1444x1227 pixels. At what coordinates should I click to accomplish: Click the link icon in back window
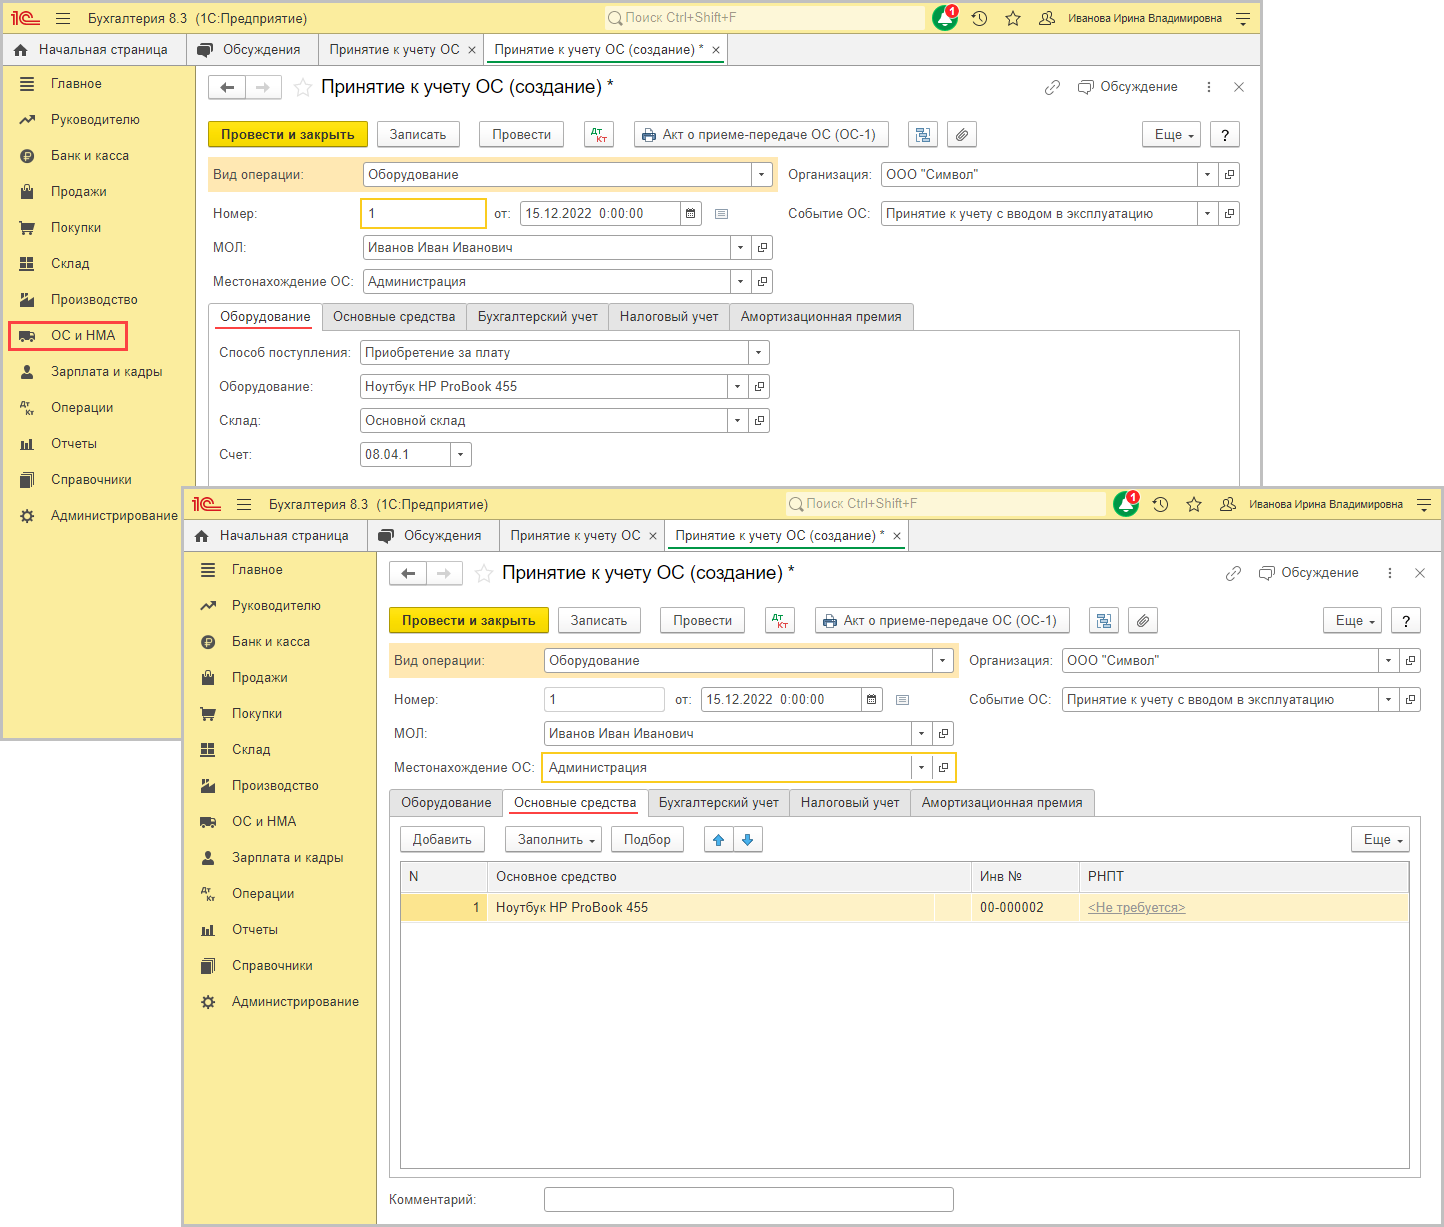tap(1052, 87)
